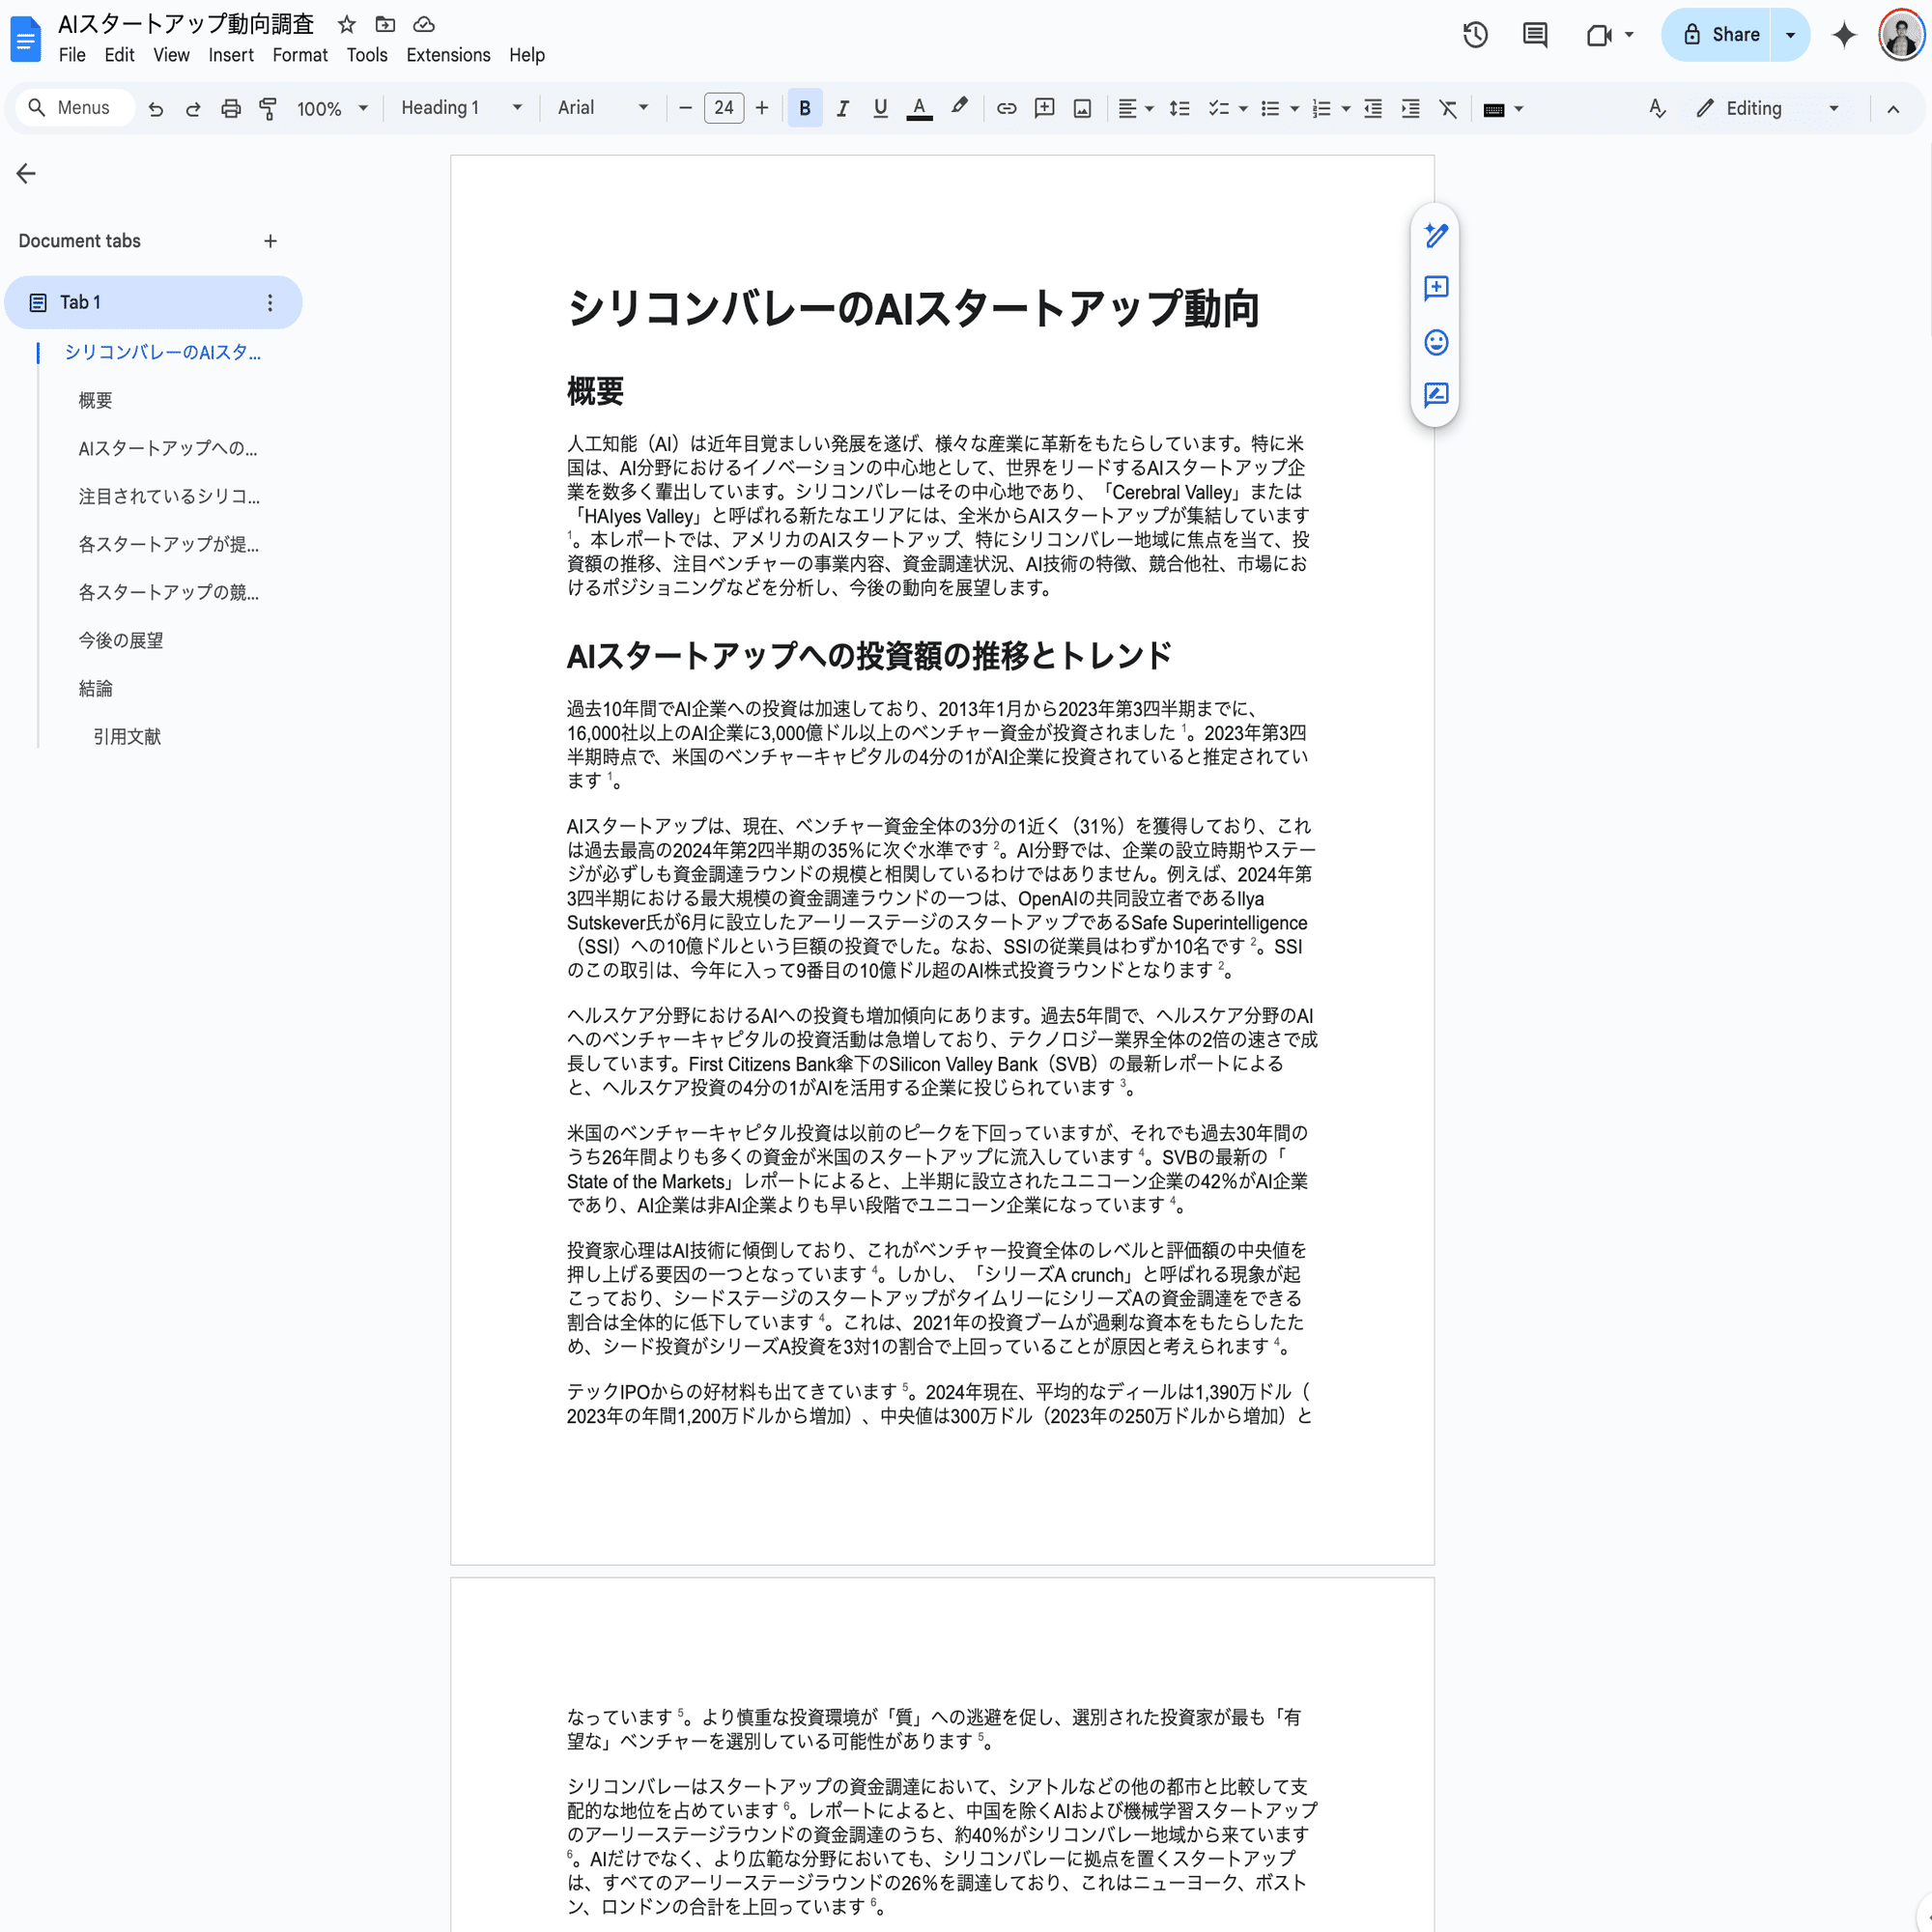Print the document

coord(231,108)
